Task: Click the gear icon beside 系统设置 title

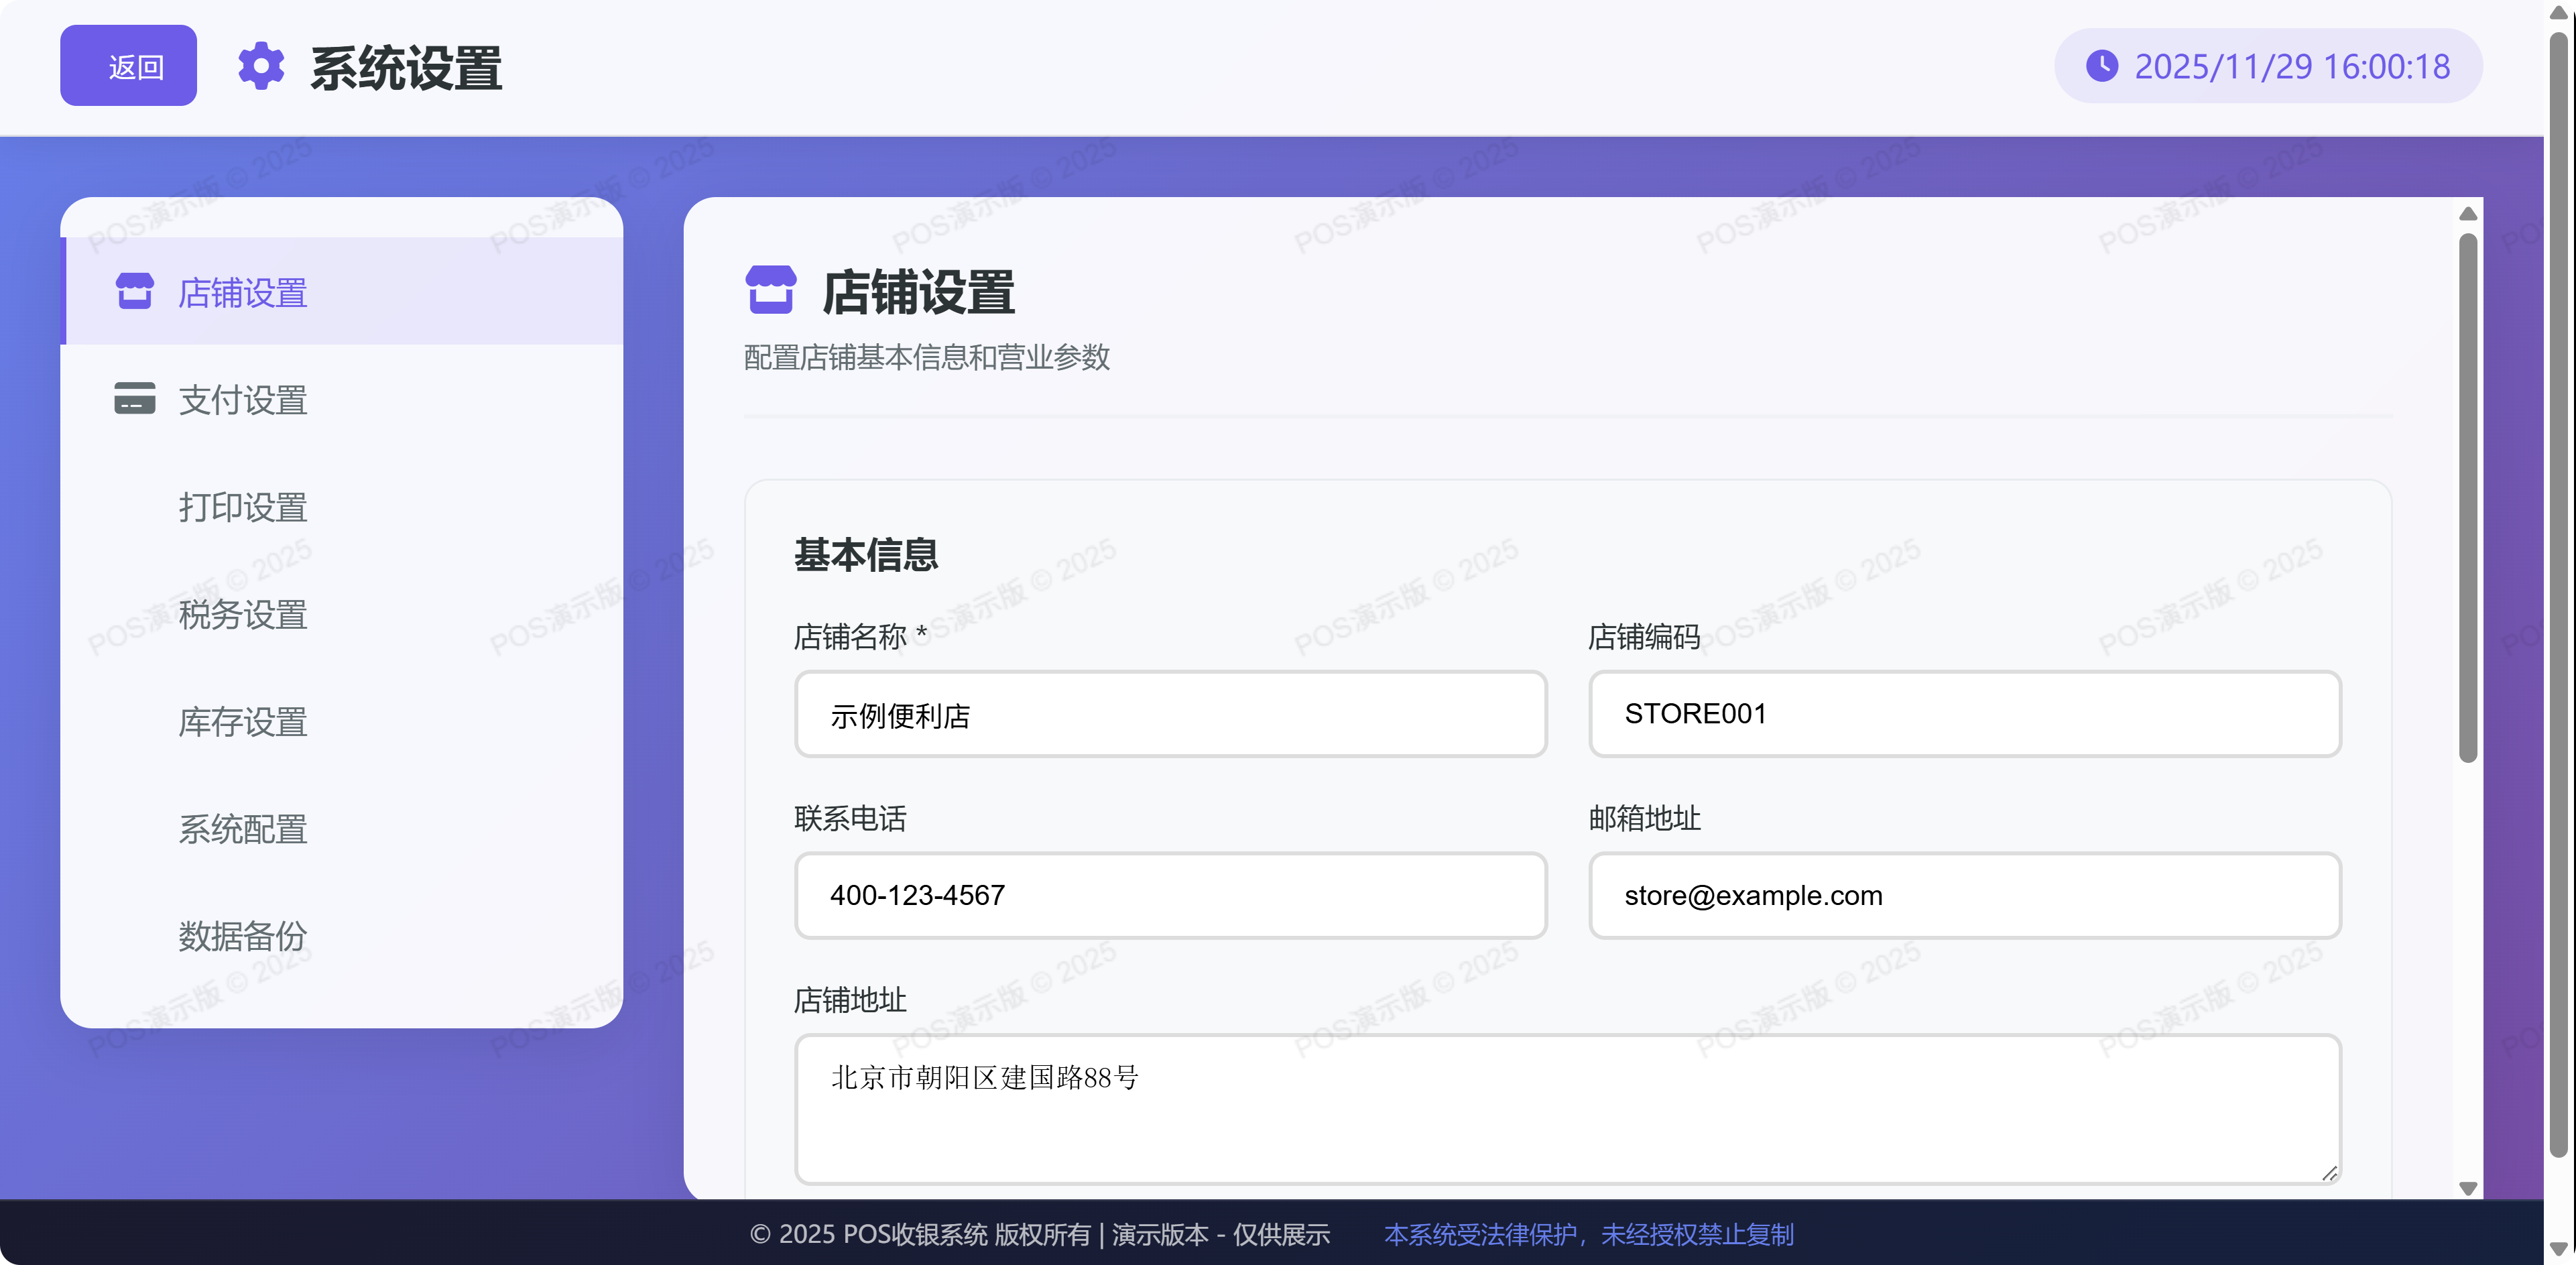Action: tap(260, 67)
